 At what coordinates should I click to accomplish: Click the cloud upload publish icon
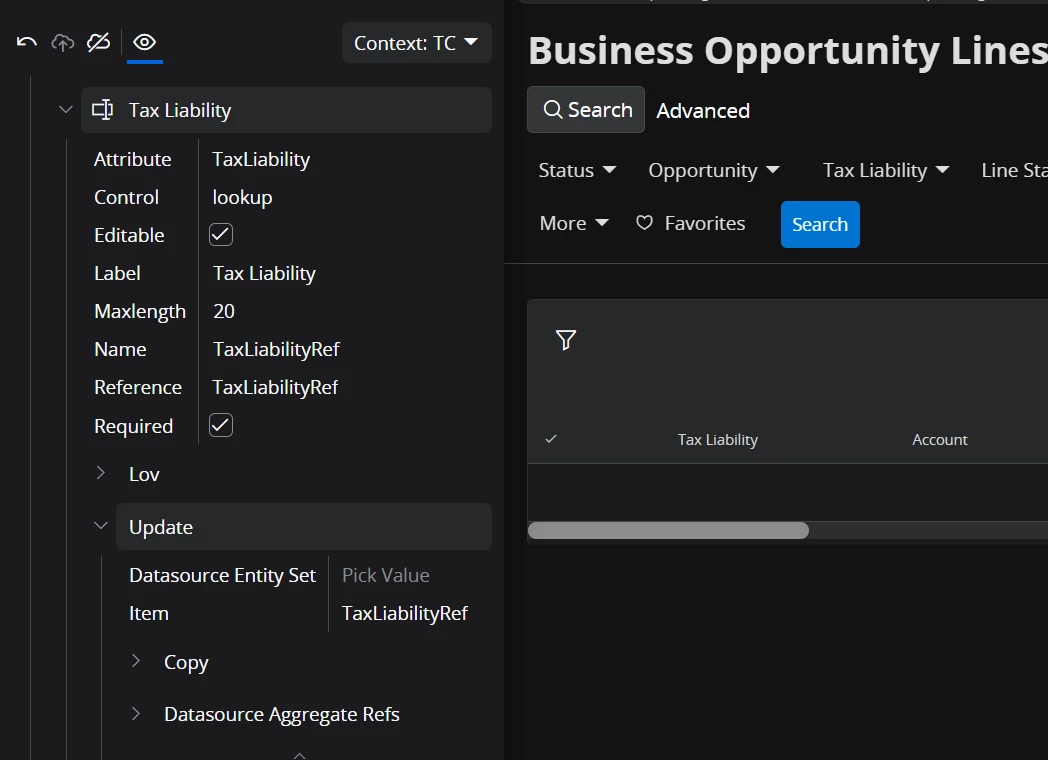(63, 42)
